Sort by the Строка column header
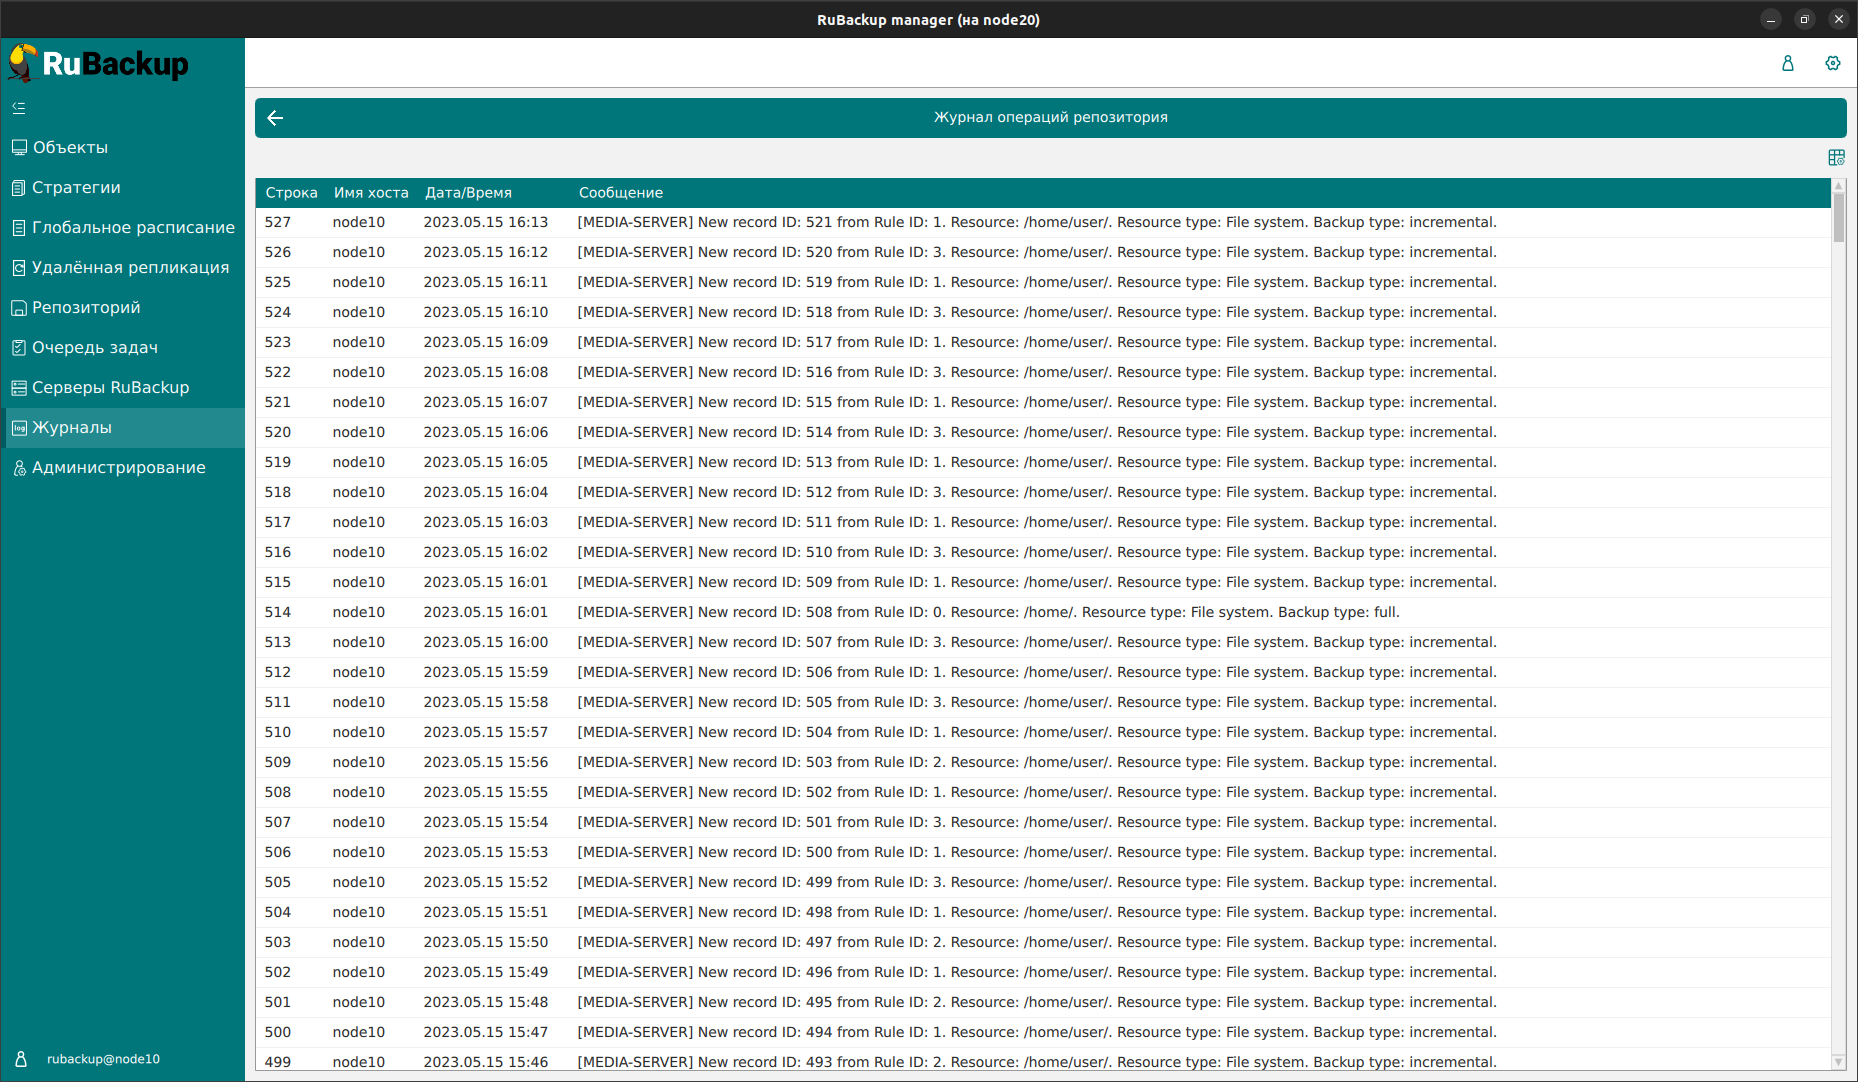This screenshot has width=1858, height=1082. [291, 193]
